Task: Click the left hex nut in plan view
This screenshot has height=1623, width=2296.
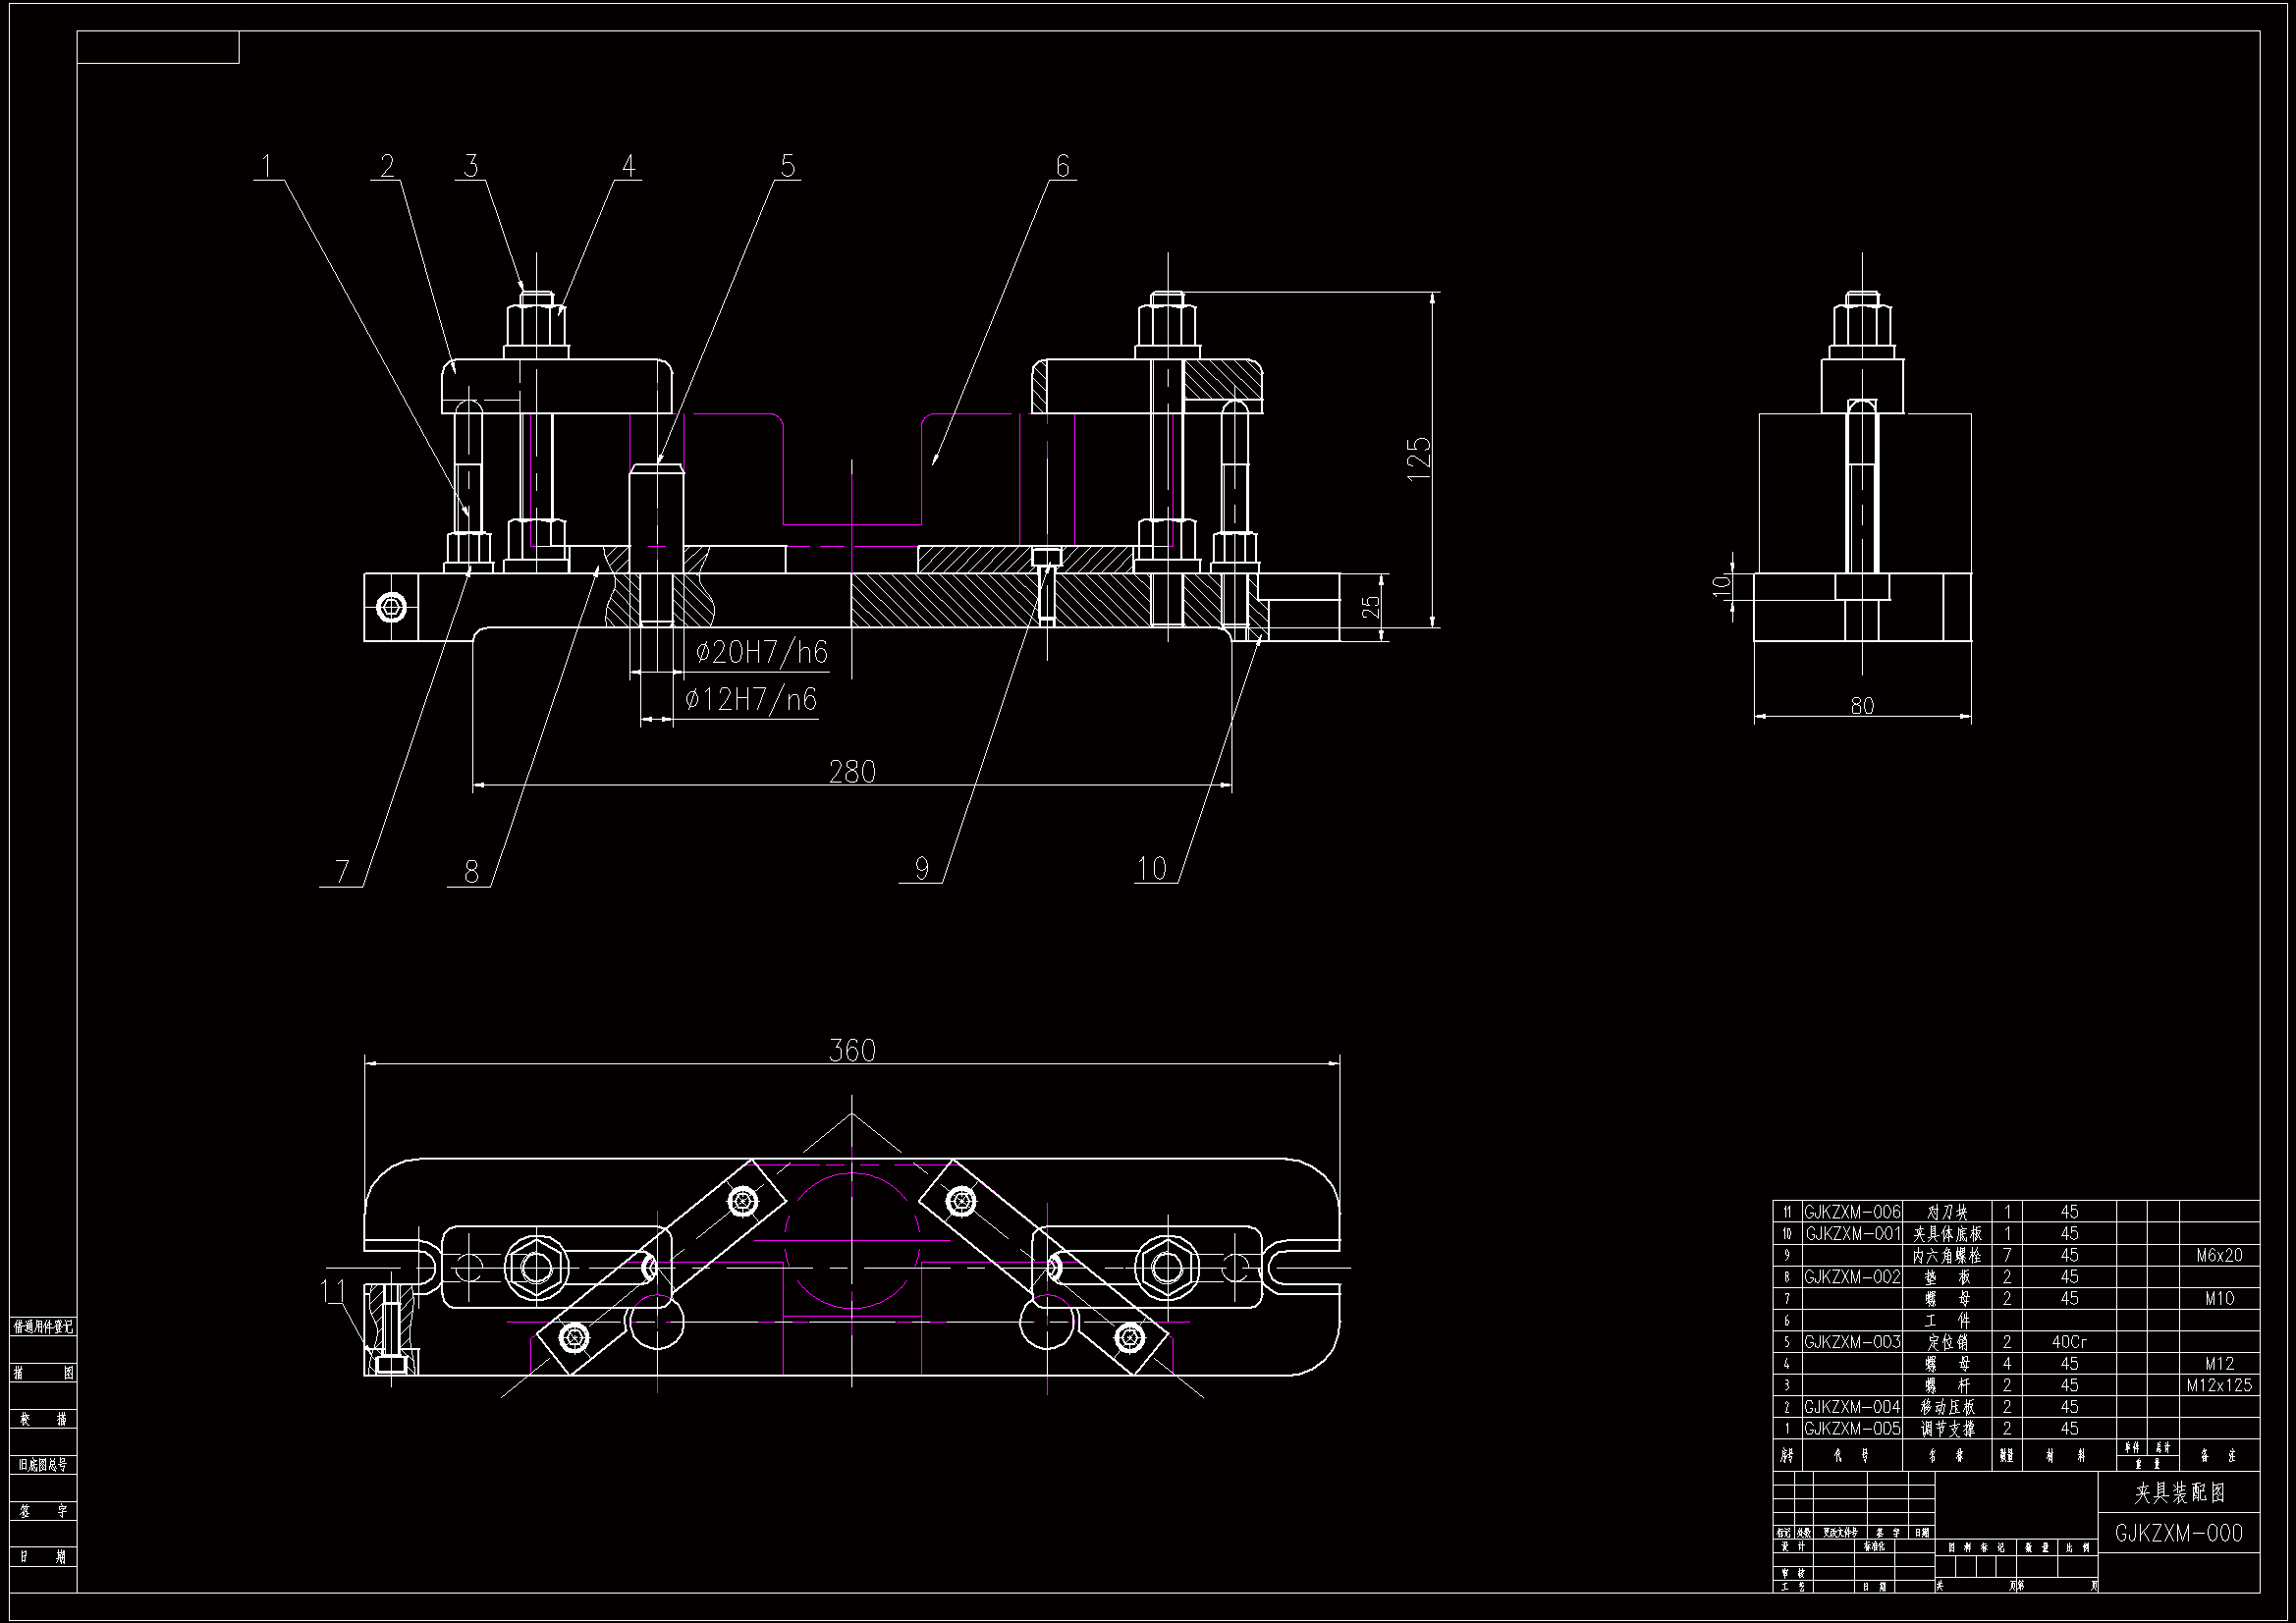Action: 535,1268
